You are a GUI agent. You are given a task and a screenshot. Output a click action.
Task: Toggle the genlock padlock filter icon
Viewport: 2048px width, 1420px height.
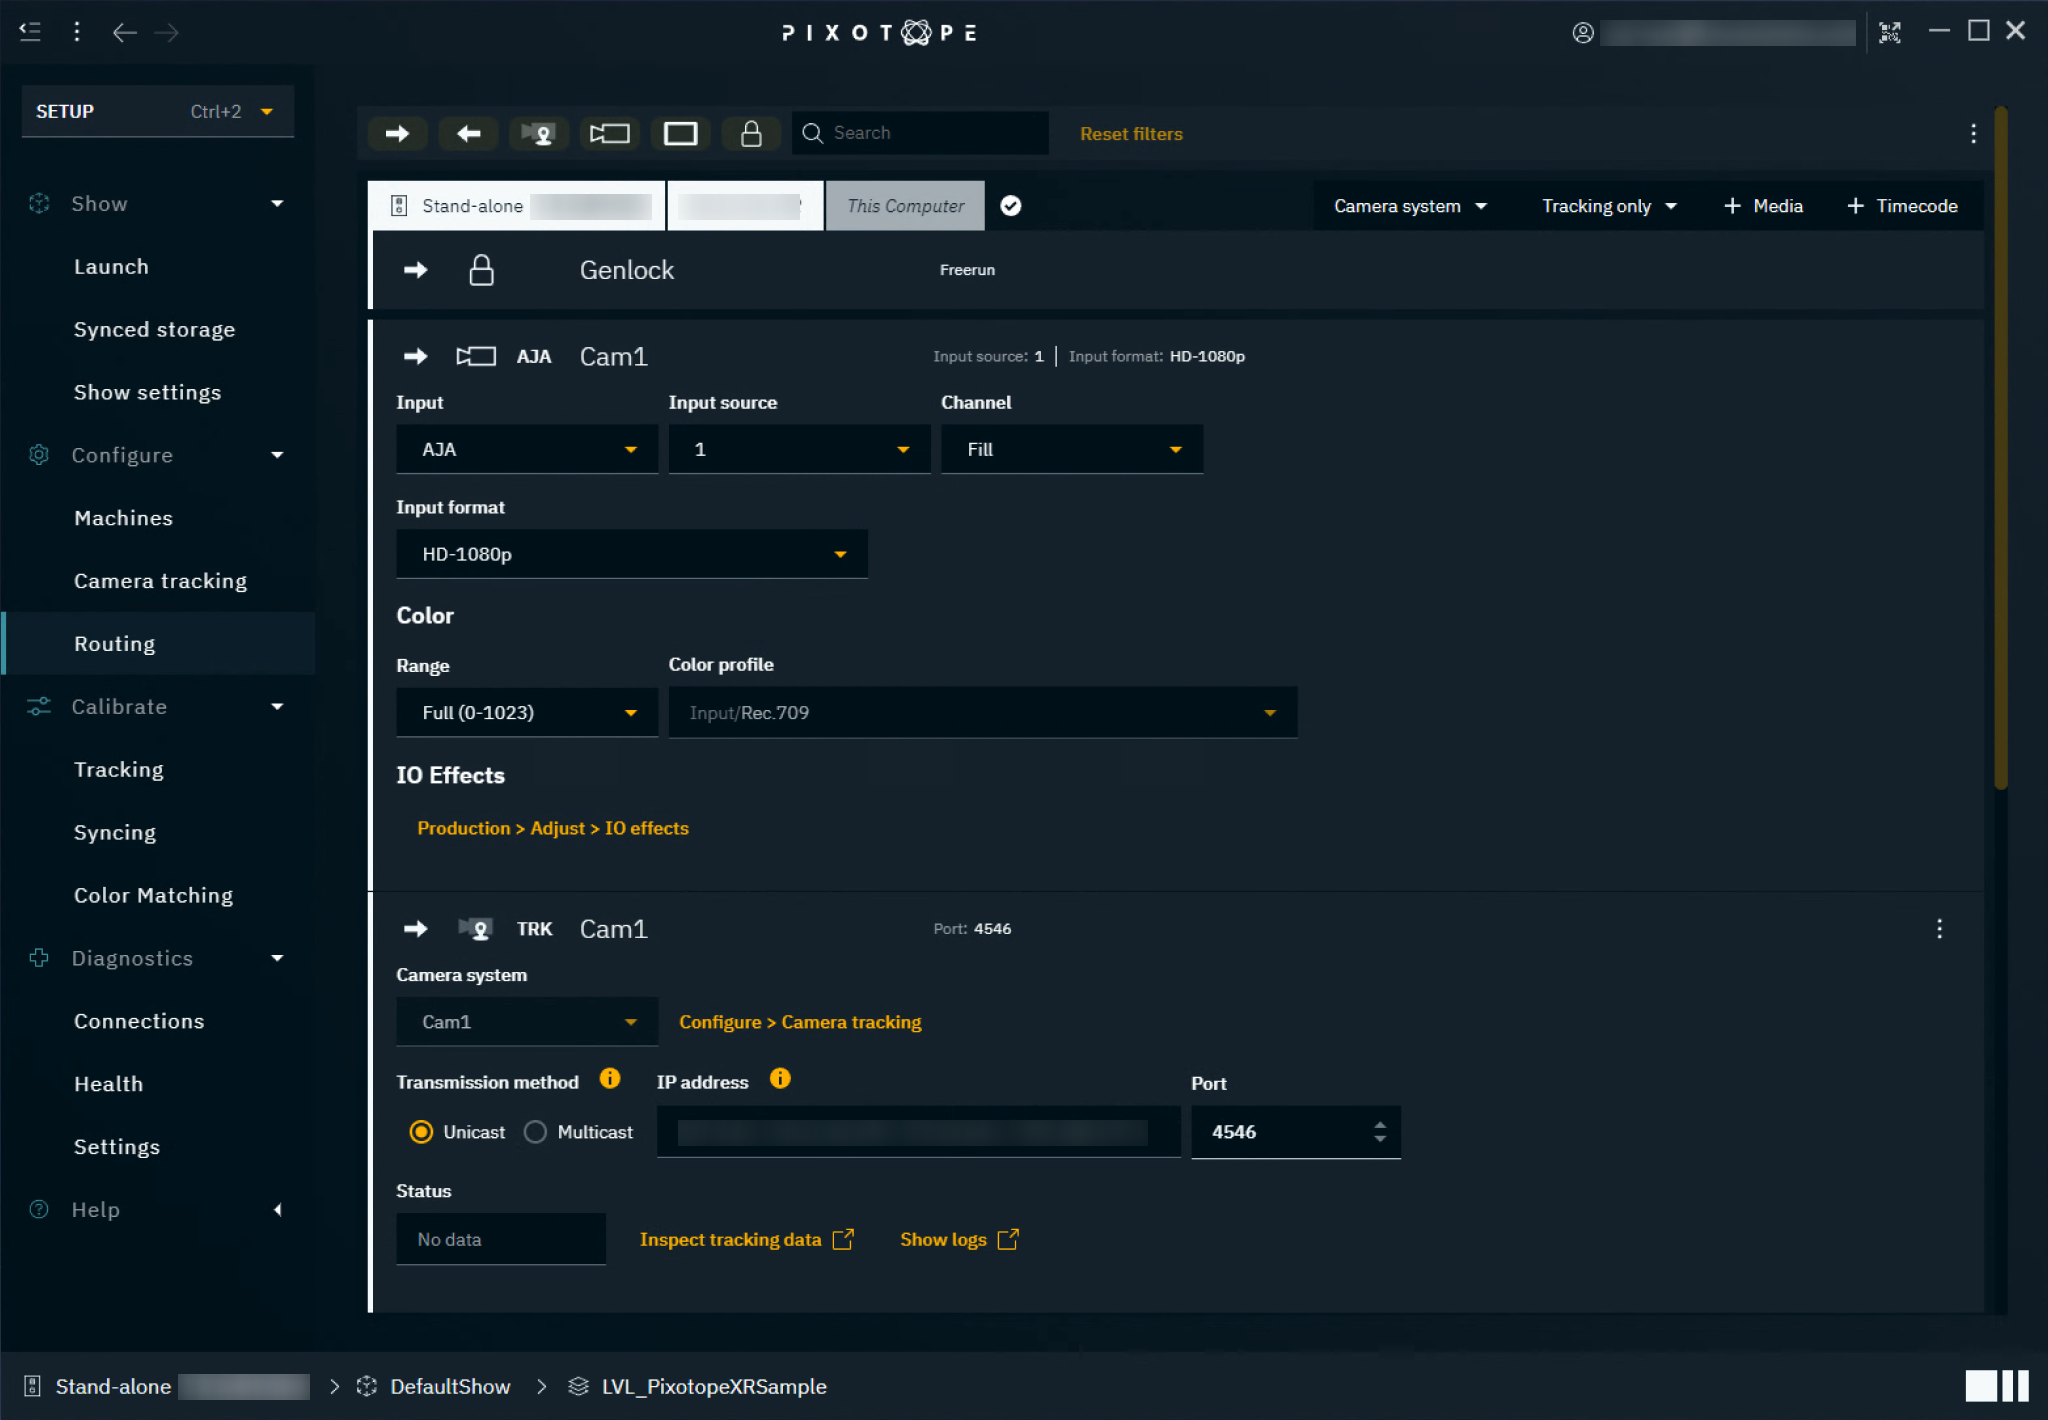tap(751, 133)
